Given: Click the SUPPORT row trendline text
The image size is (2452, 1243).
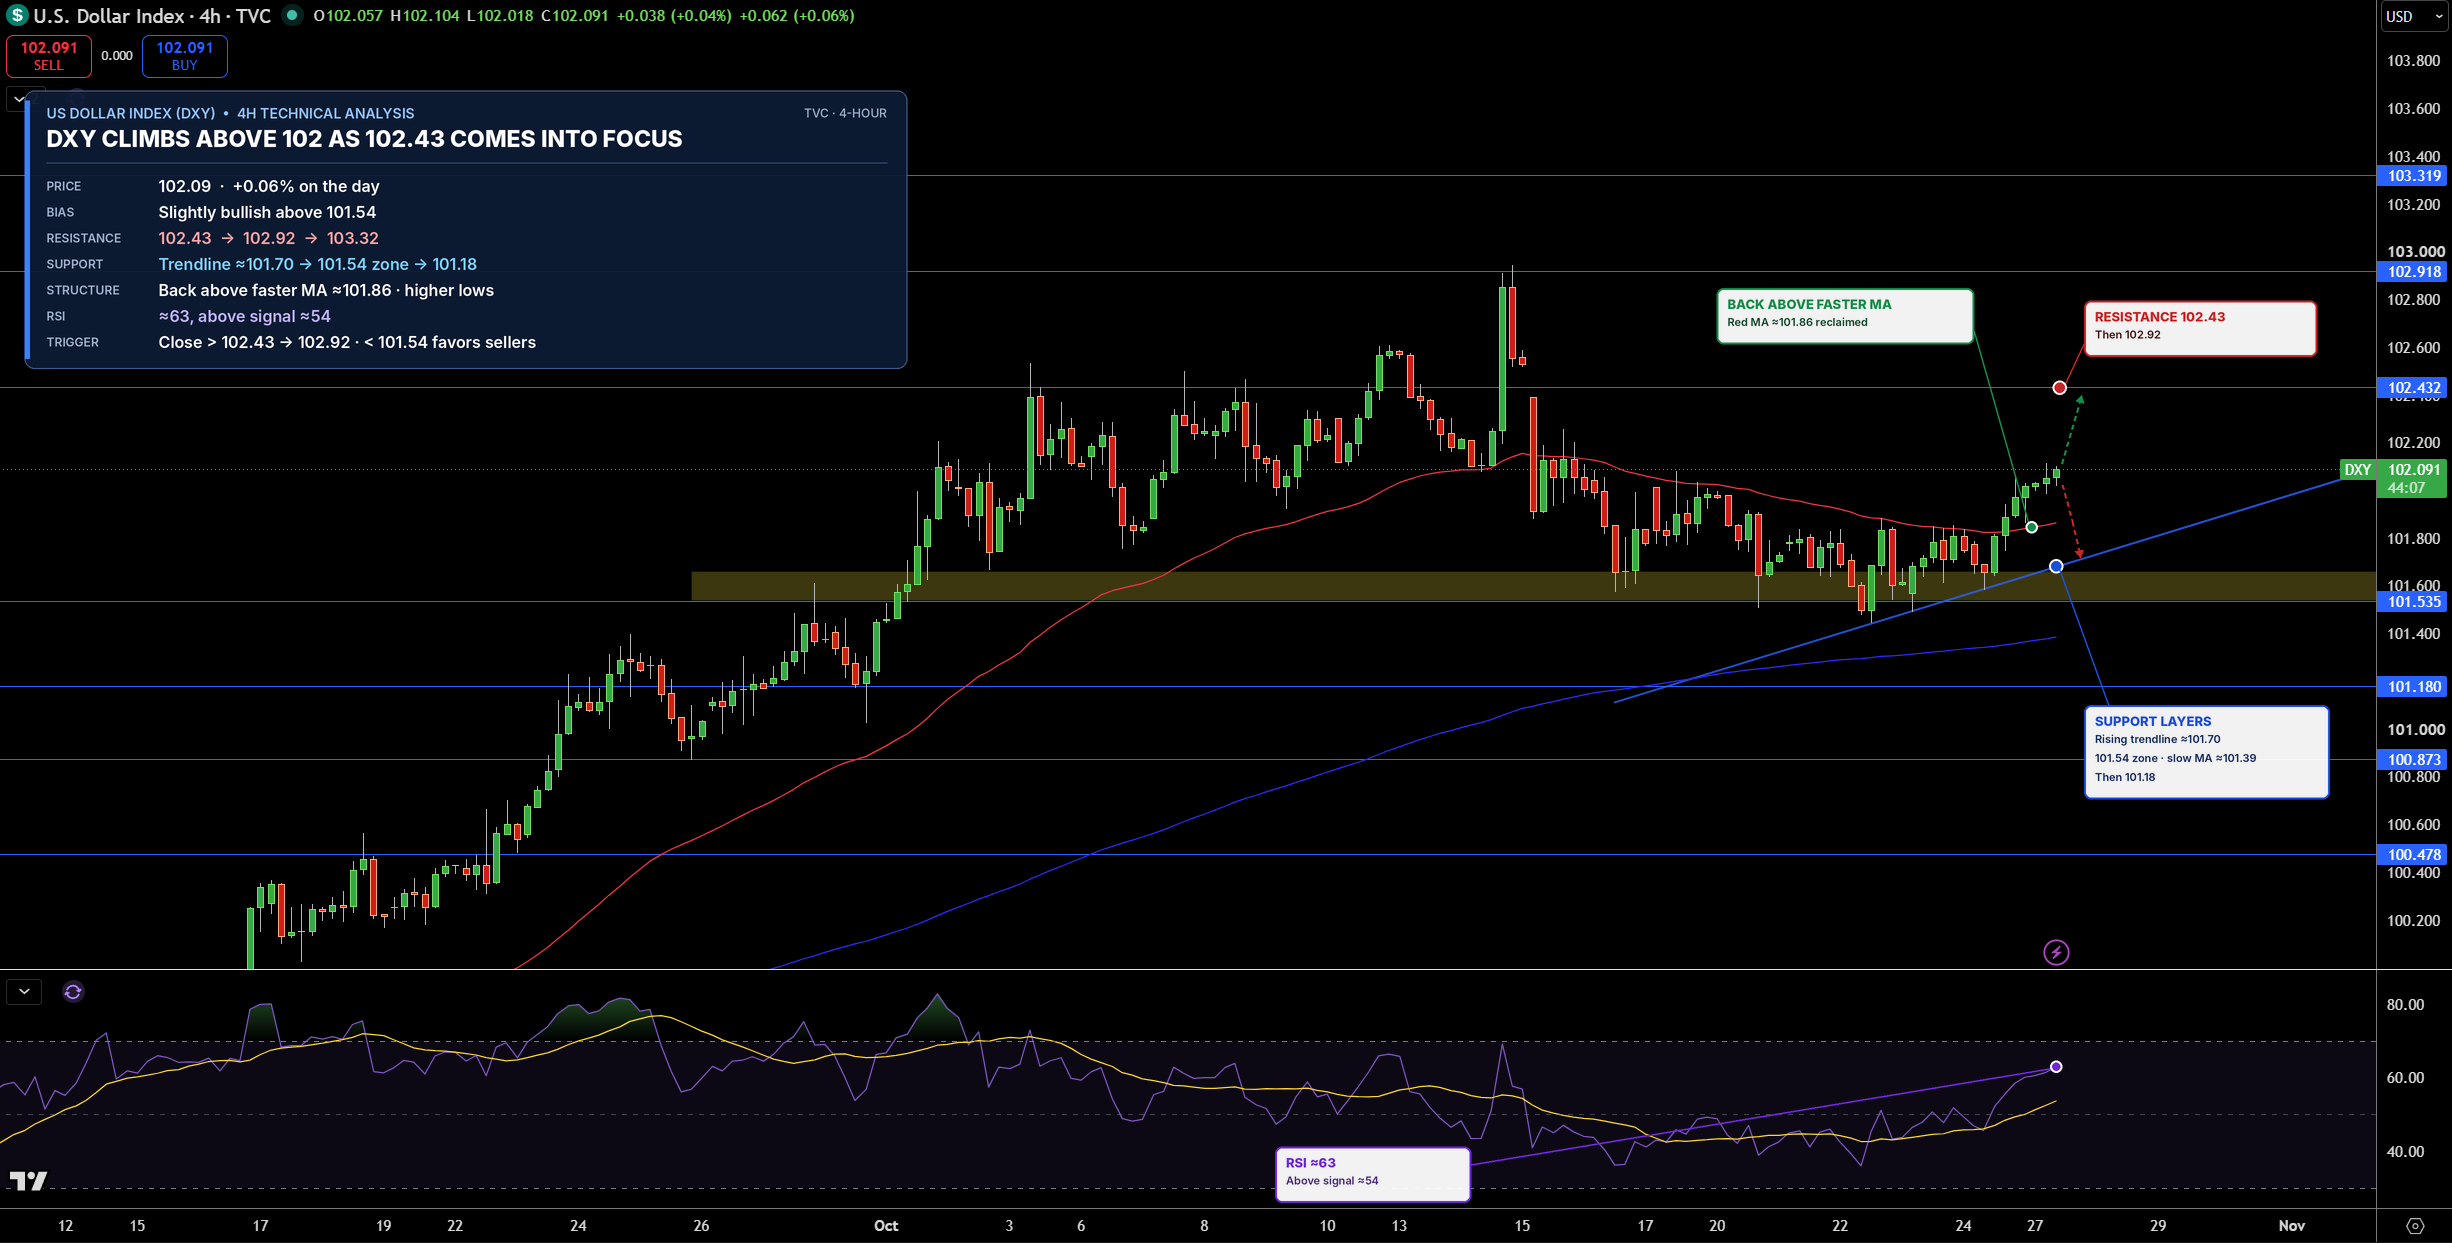Looking at the screenshot, I should (318, 264).
